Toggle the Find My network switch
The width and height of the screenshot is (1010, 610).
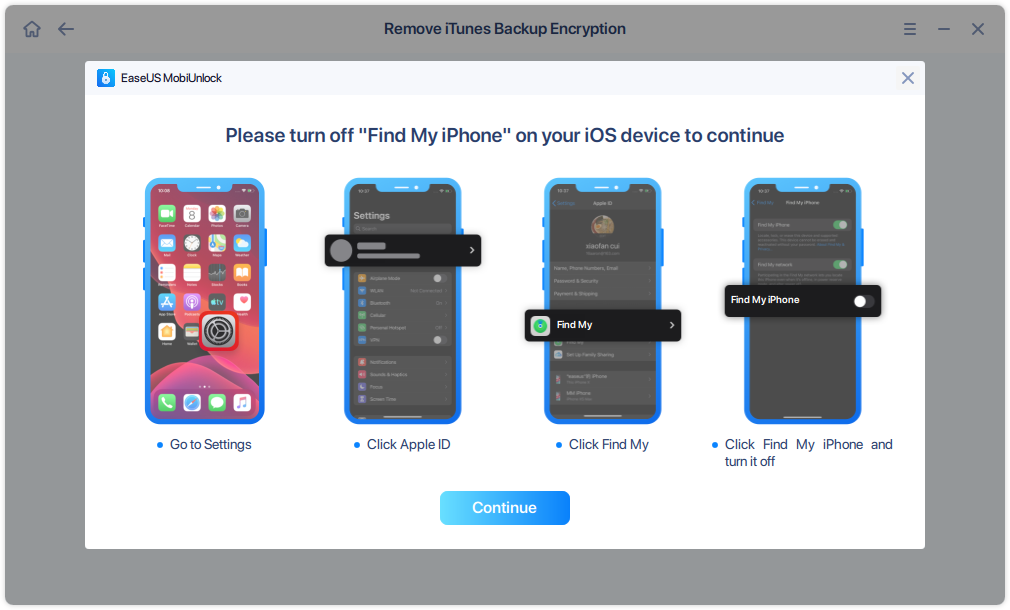(x=840, y=265)
